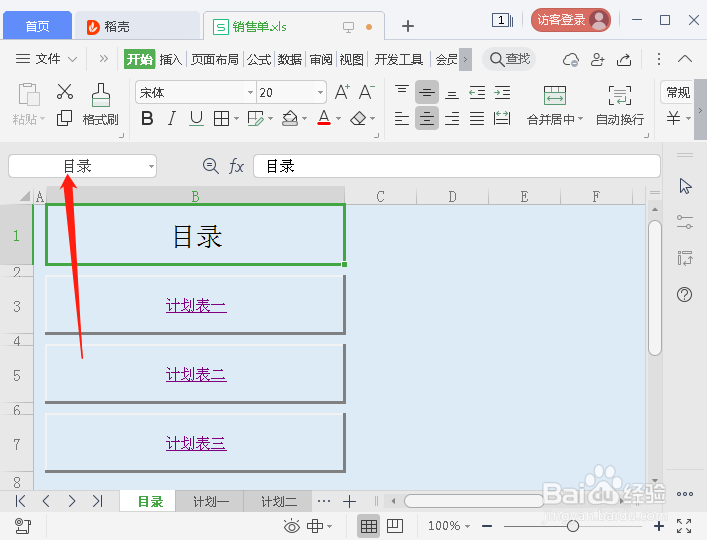This screenshot has width=707, height=540.
Task: Click the distributed alignment icon
Action: [502, 119]
